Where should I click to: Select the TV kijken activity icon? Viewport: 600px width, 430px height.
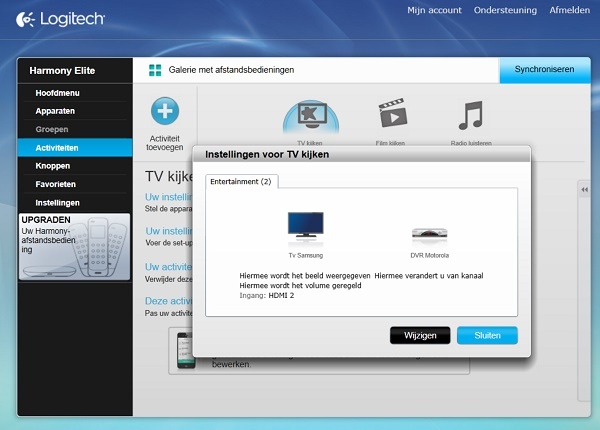(x=311, y=117)
